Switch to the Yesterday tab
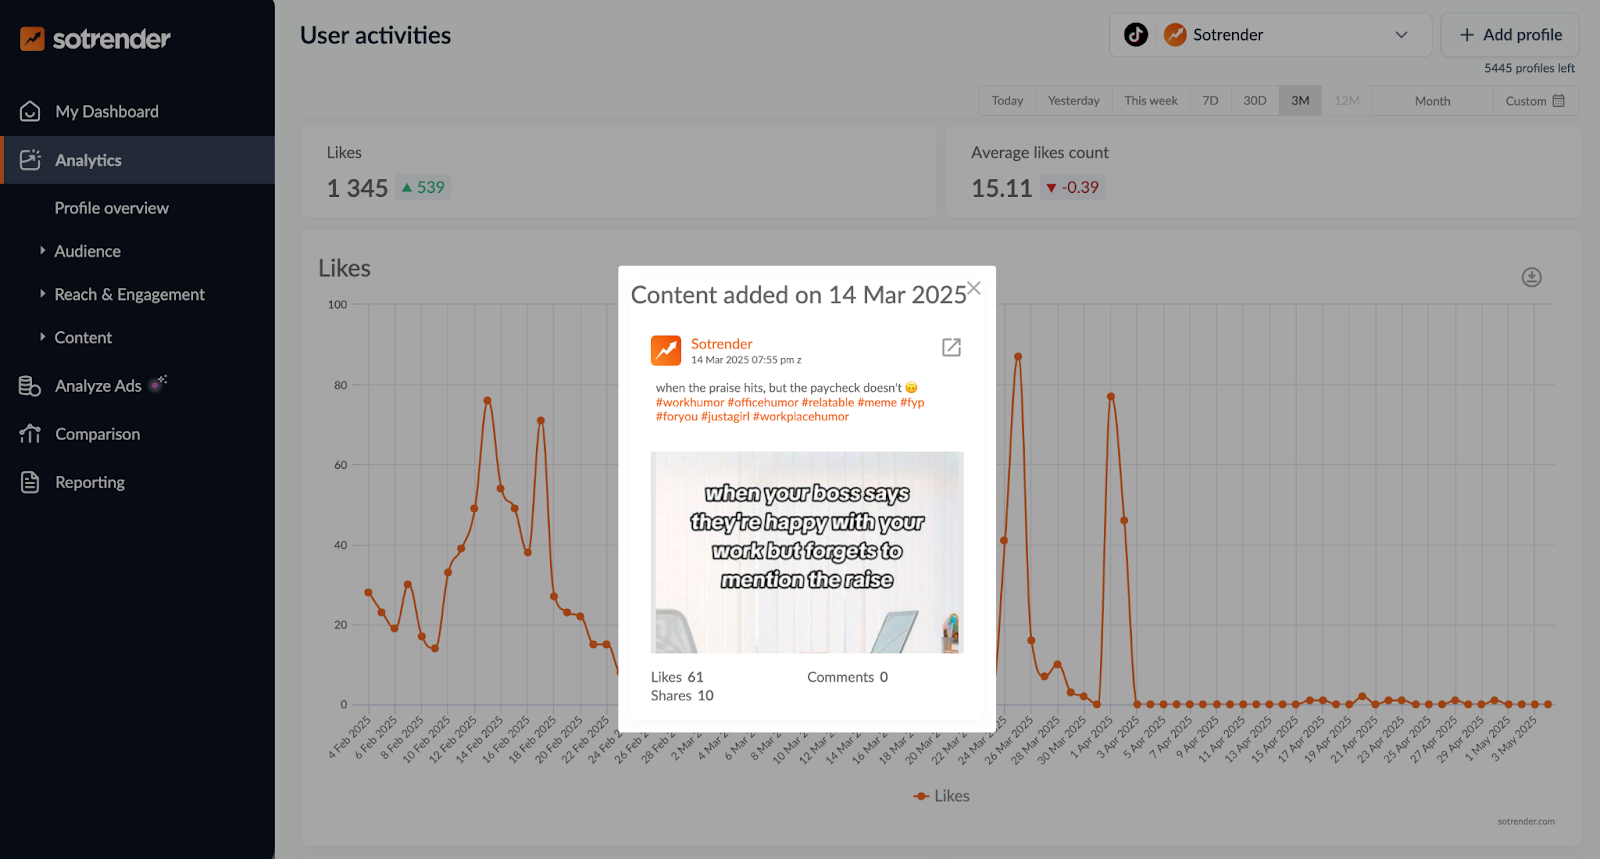The height and width of the screenshot is (859, 1600). pyautogui.click(x=1073, y=101)
